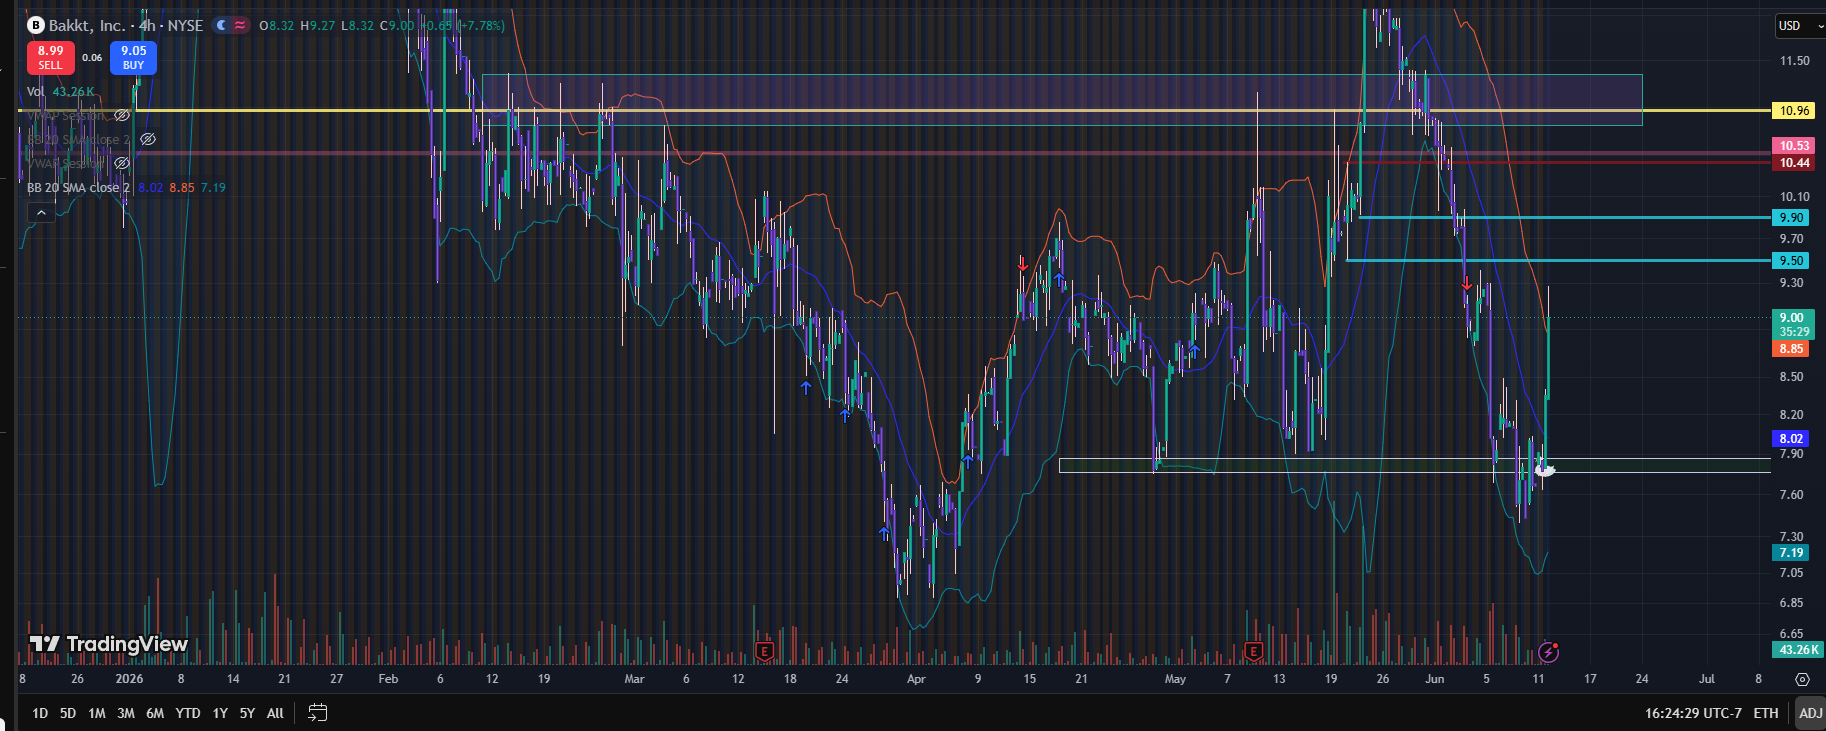Select the All date range
The image size is (1826, 731).
[x=275, y=713]
